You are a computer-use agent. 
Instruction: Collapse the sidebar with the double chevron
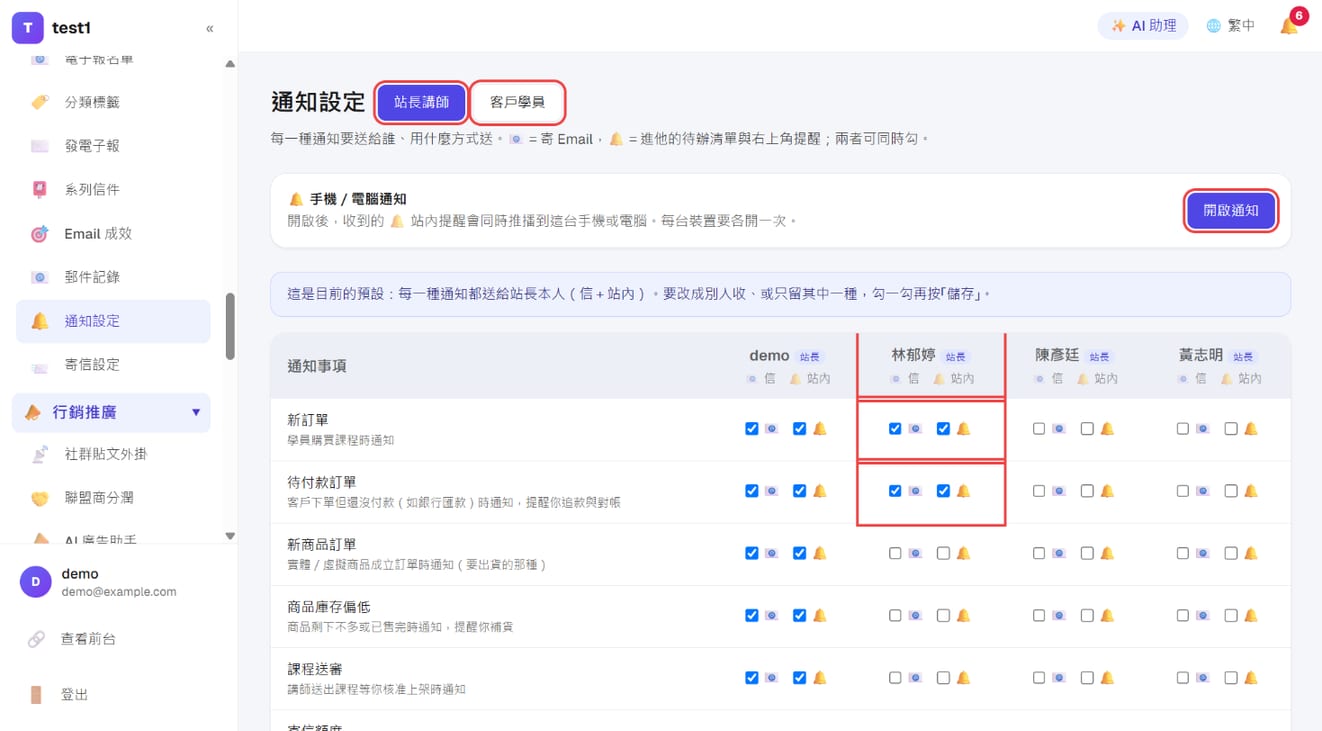point(209,28)
